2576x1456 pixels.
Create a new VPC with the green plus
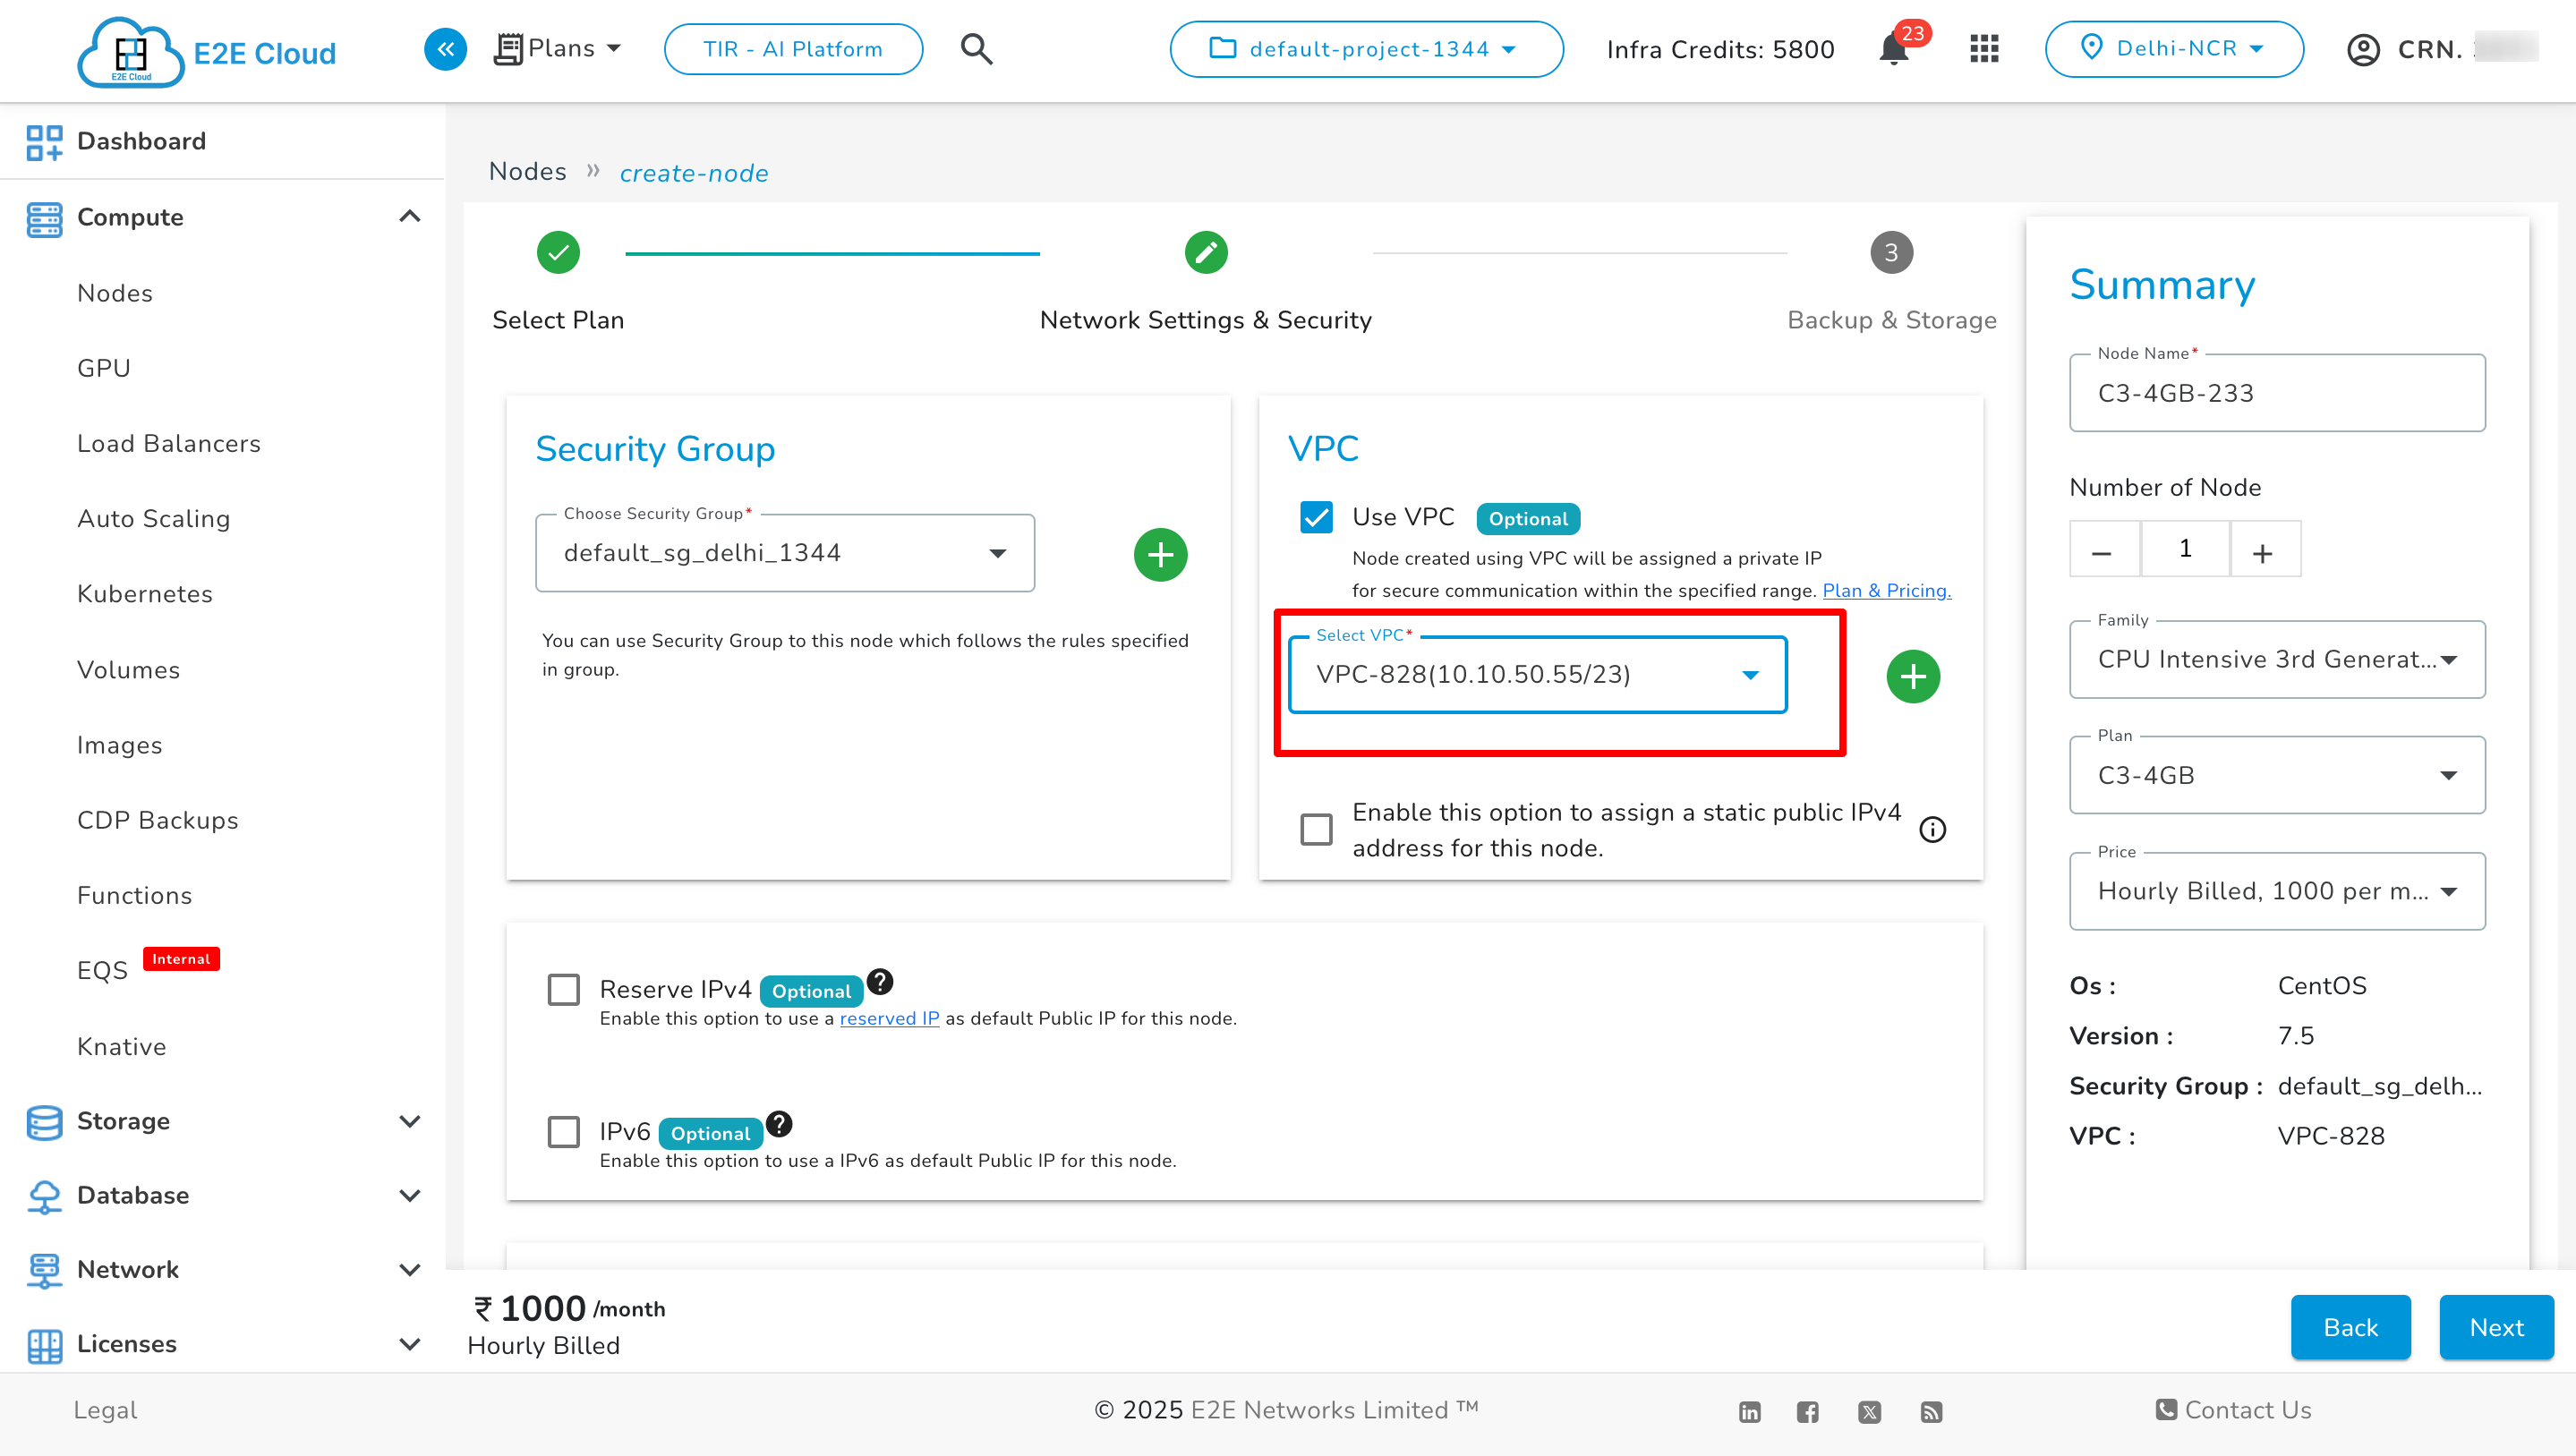point(1913,676)
